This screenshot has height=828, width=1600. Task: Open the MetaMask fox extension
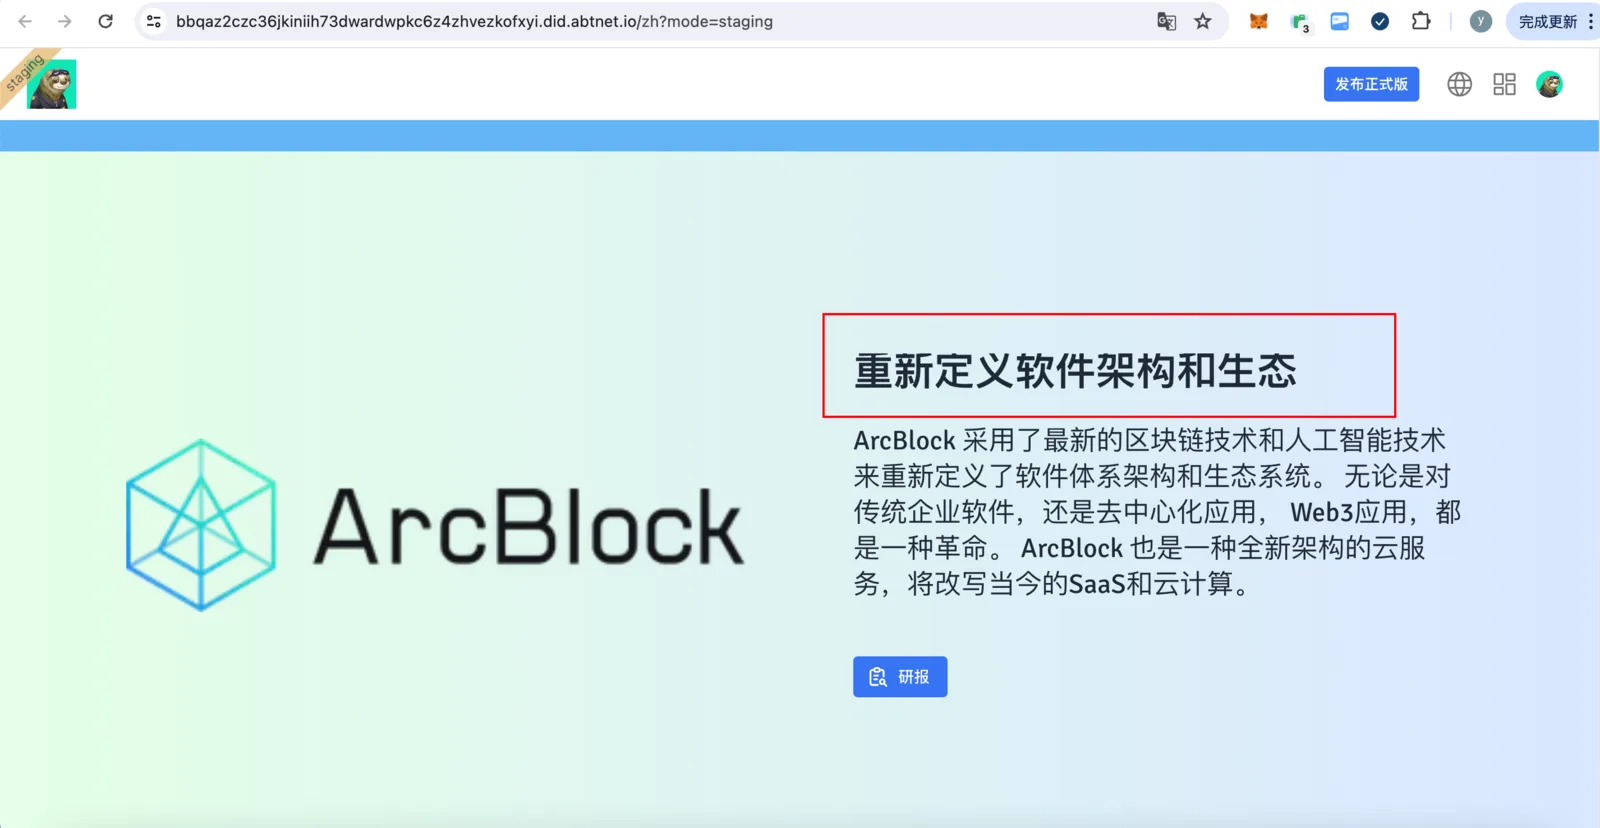coord(1259,21)
